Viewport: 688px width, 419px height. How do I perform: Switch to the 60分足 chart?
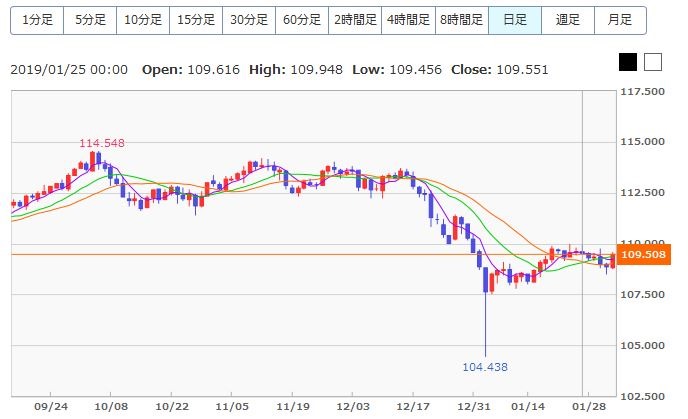click(x=302, y=20)
